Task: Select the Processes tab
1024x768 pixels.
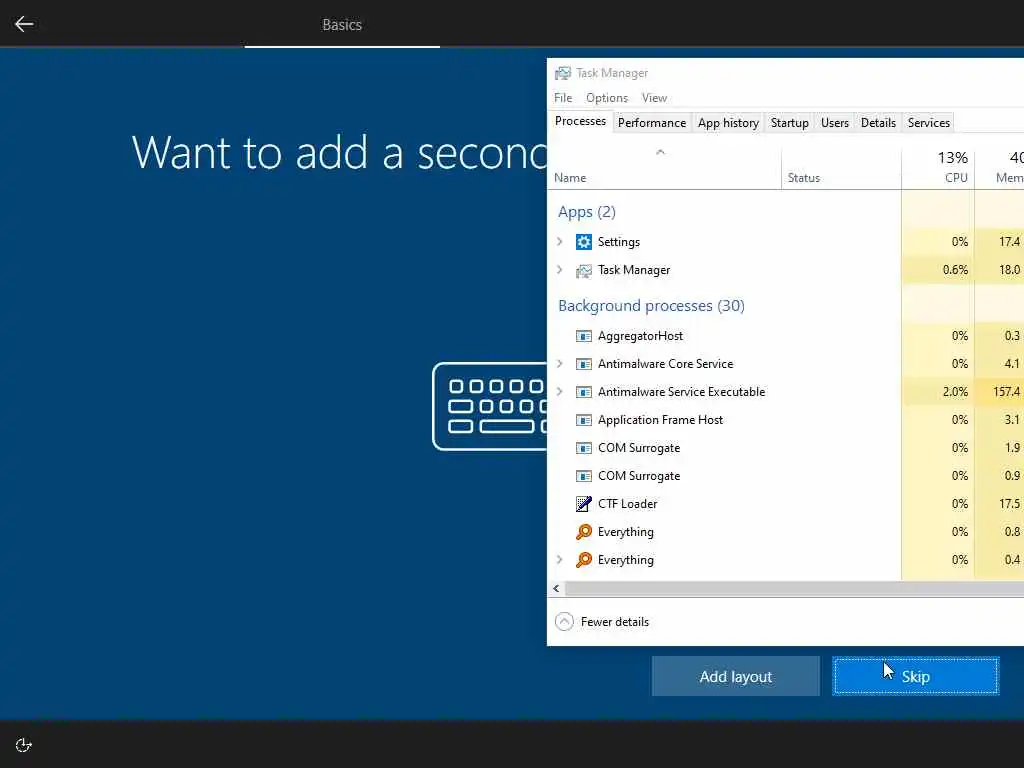Action: pyautogui.click(x=580, y=121)
